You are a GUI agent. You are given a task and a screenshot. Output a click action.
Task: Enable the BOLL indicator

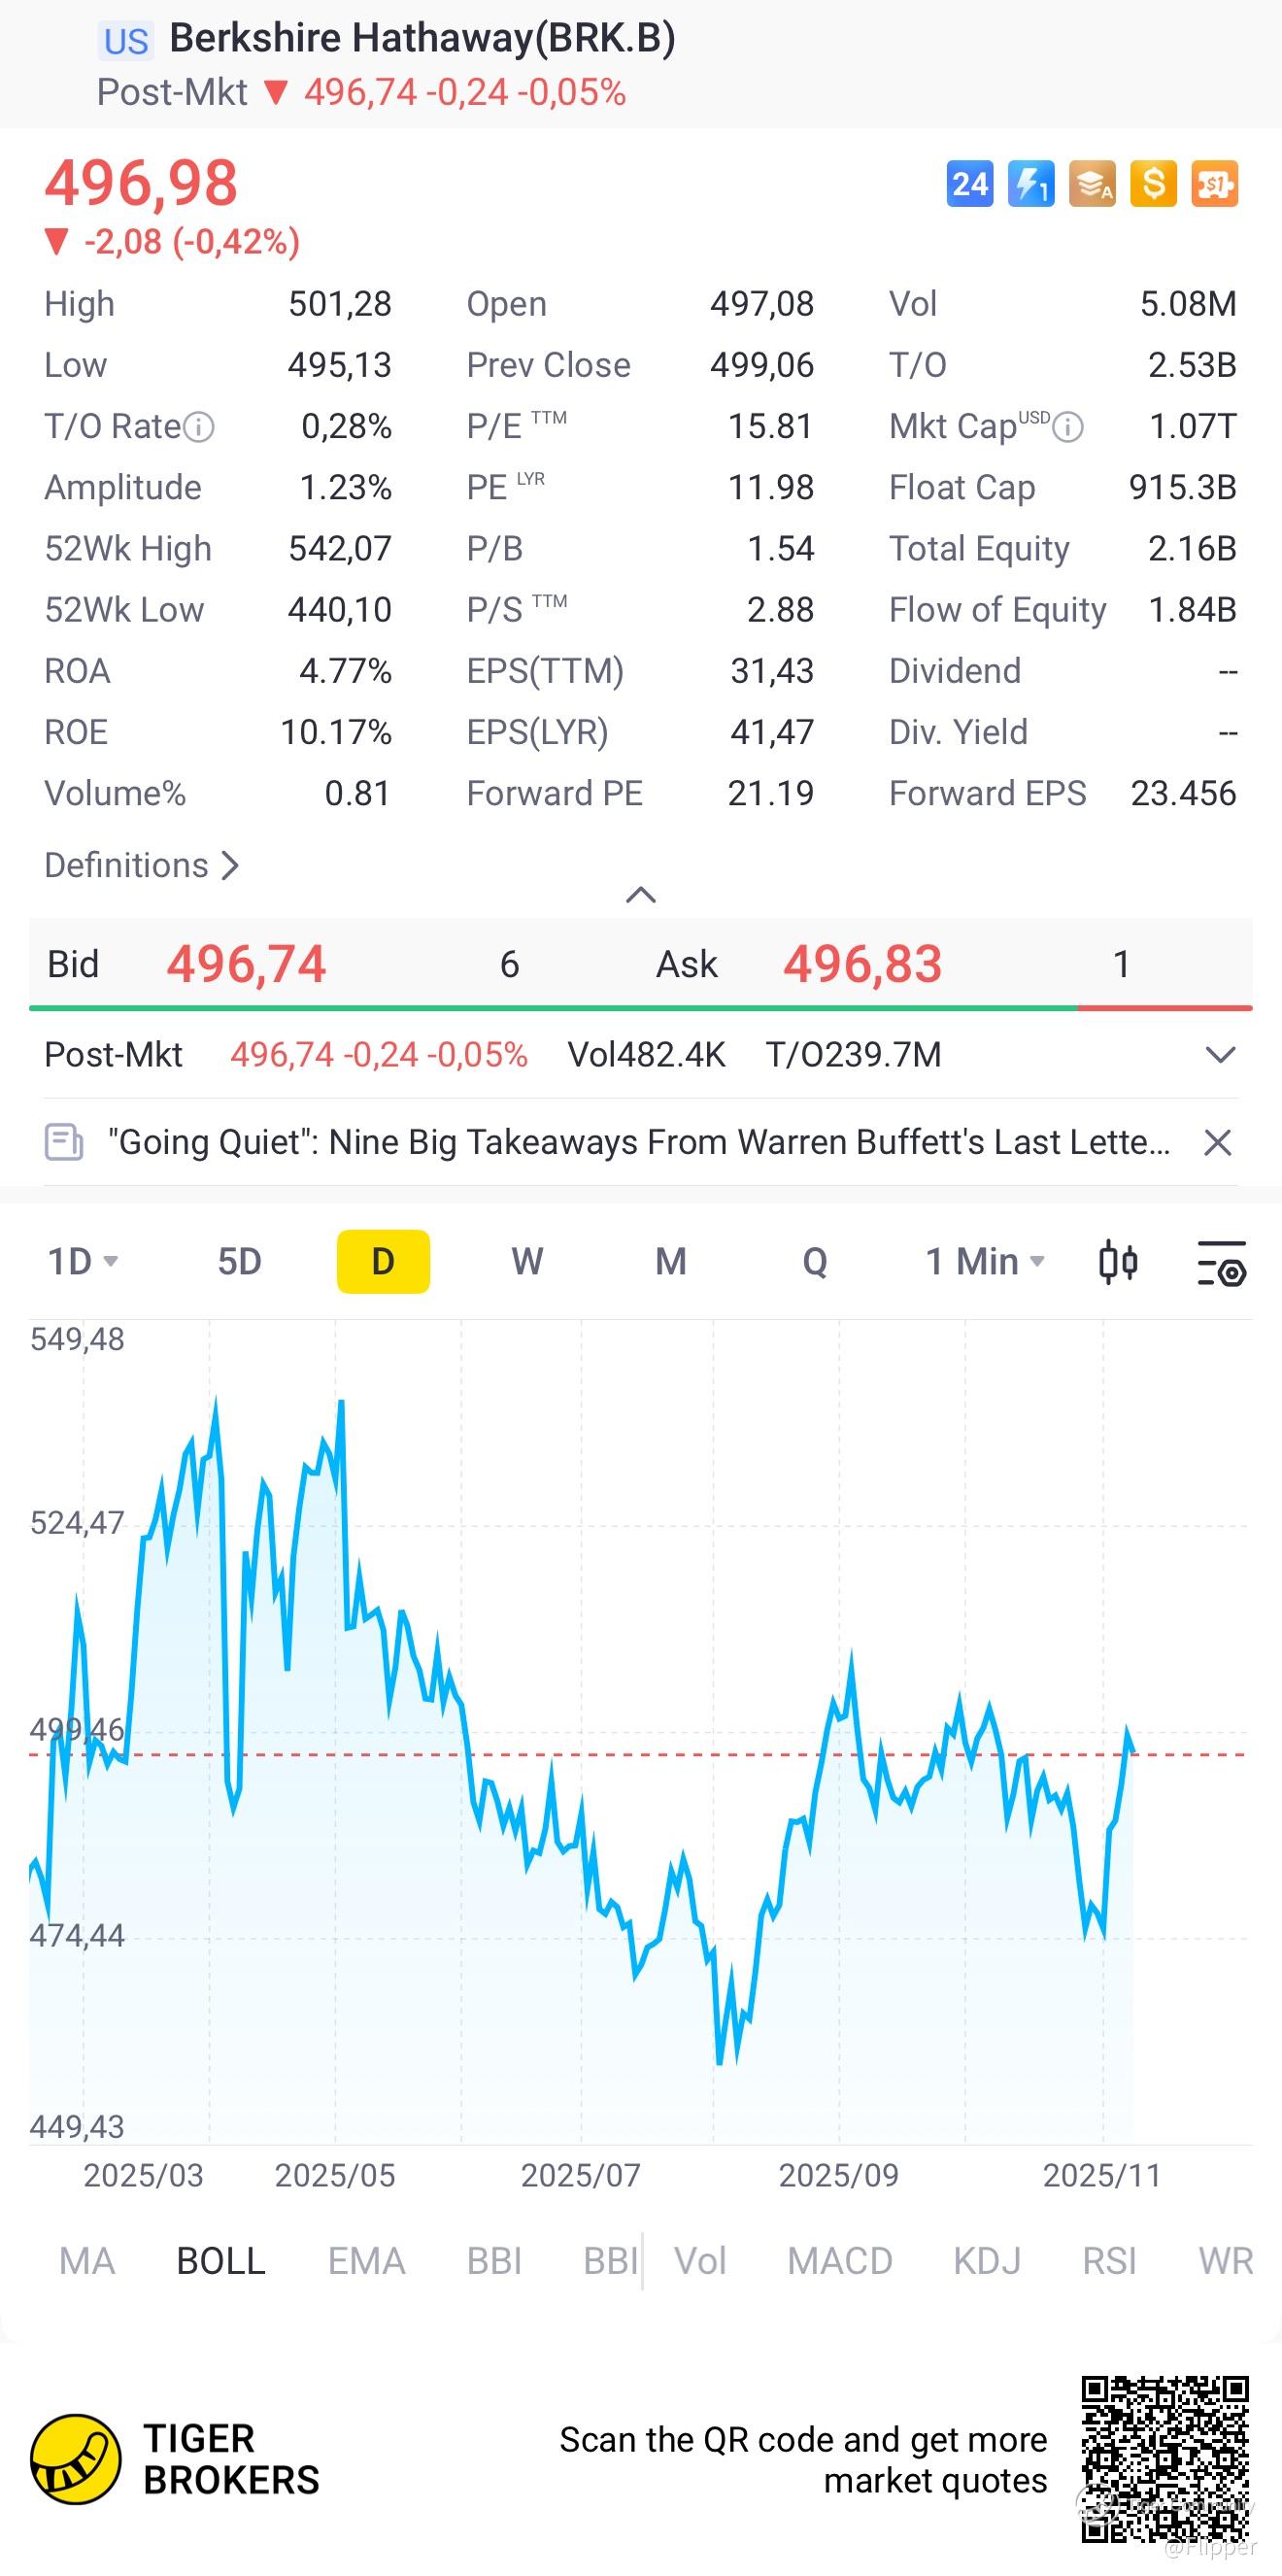point(221,2261)
